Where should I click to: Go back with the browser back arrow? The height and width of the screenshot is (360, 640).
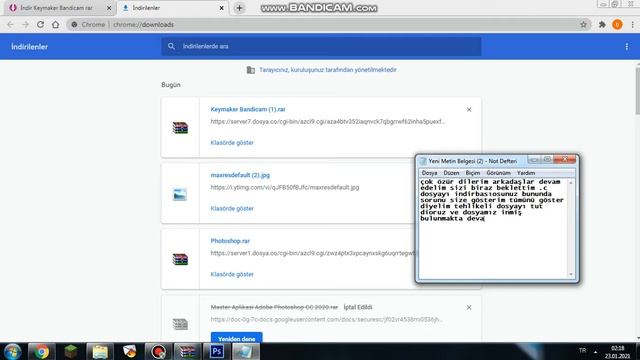click(x=10, y=24)
